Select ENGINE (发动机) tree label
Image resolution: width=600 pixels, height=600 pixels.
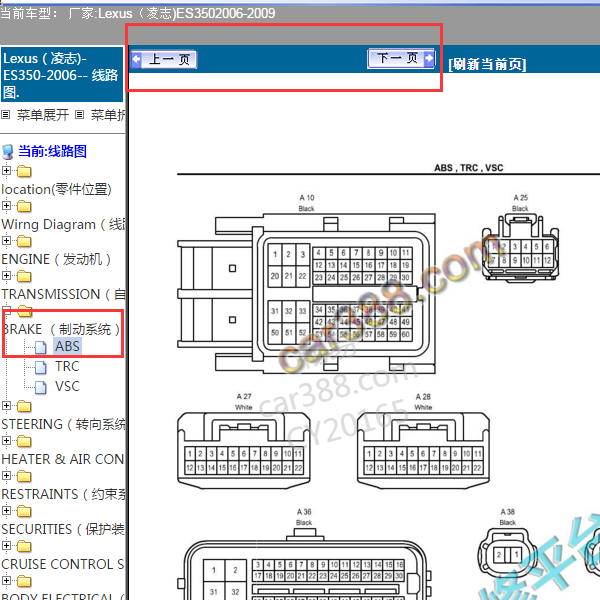point(56,259)
